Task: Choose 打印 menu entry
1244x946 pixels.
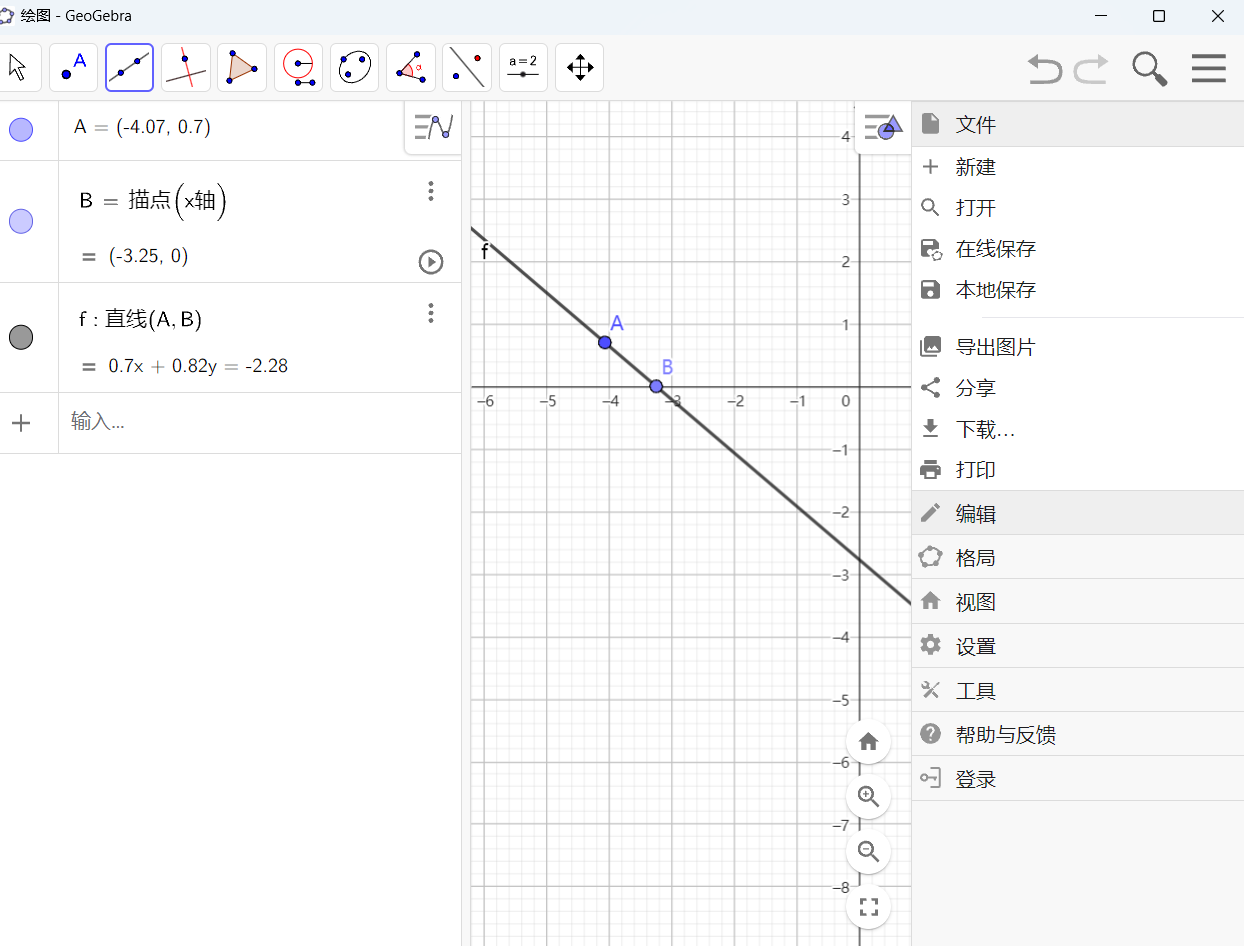Action: (x=1078, y=470)
